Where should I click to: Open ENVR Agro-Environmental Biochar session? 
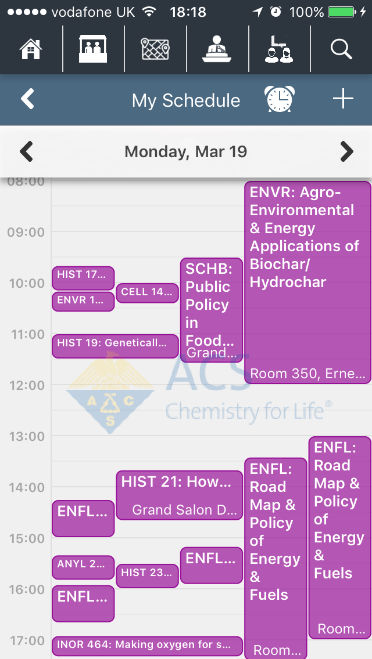(x=308, y=282)
